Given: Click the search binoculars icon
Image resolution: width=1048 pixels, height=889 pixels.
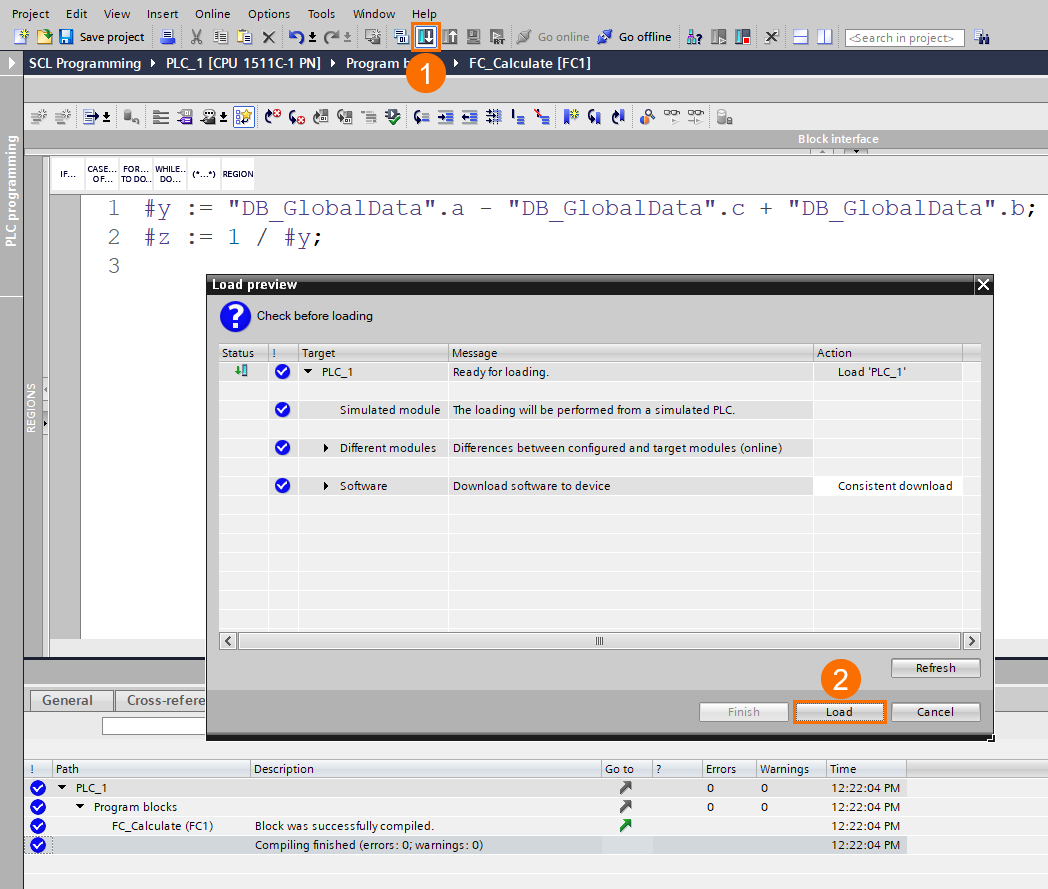Looking at the screenshot, I should click(x=981, y=37).
